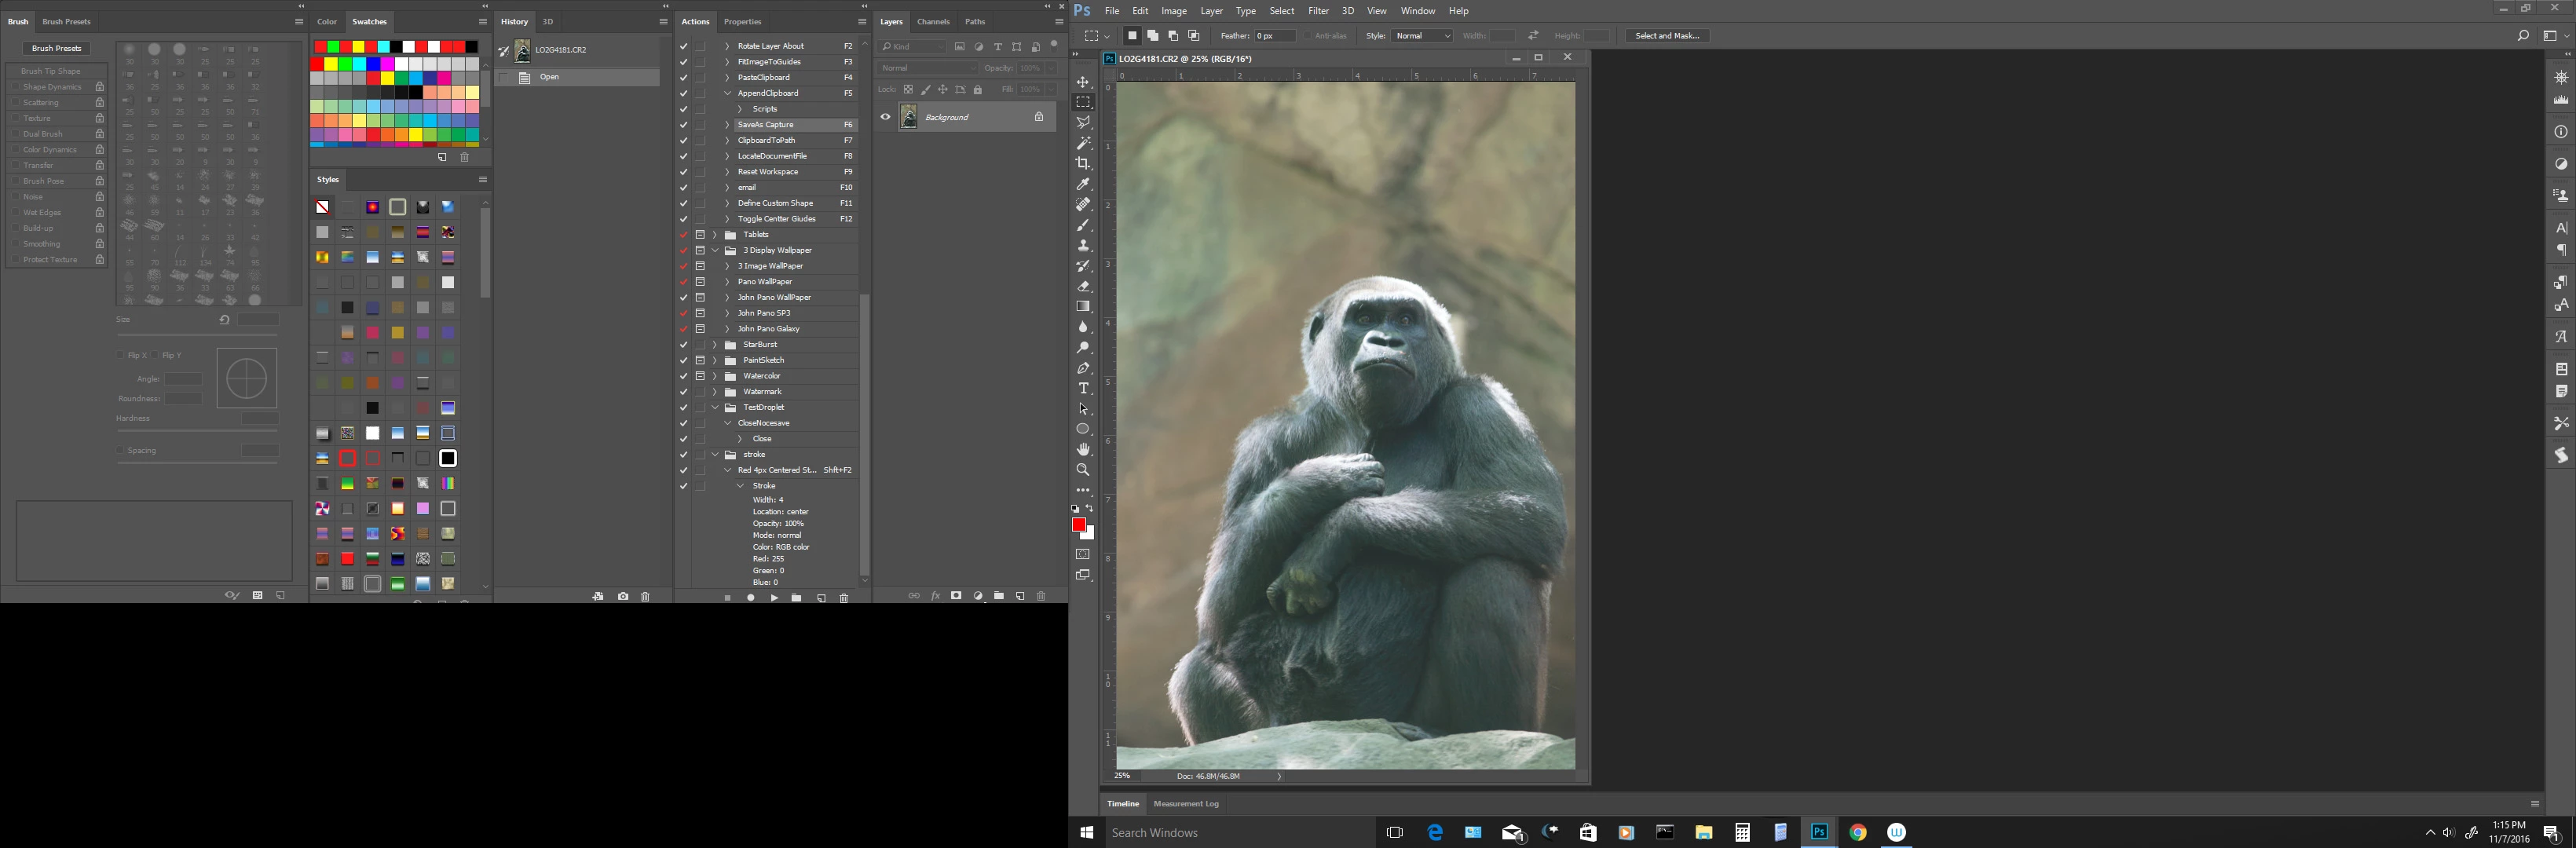Expand the Tablets action folder

pos(715,235)
